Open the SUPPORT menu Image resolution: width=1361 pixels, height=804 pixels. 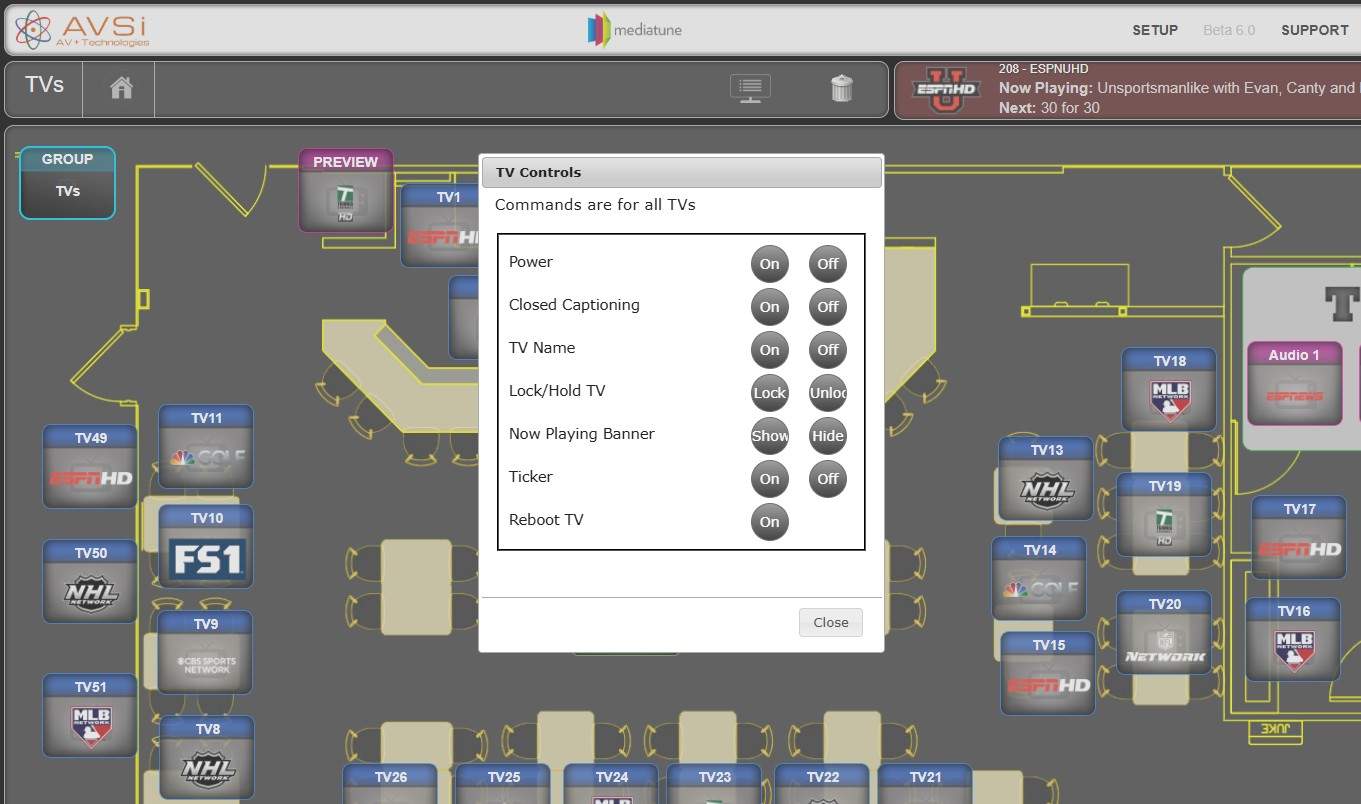(1315, 30)
